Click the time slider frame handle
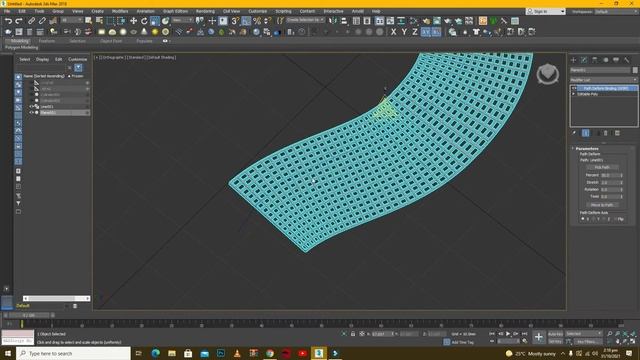Viewport: 640px width, 360px height. pos(29,315)
